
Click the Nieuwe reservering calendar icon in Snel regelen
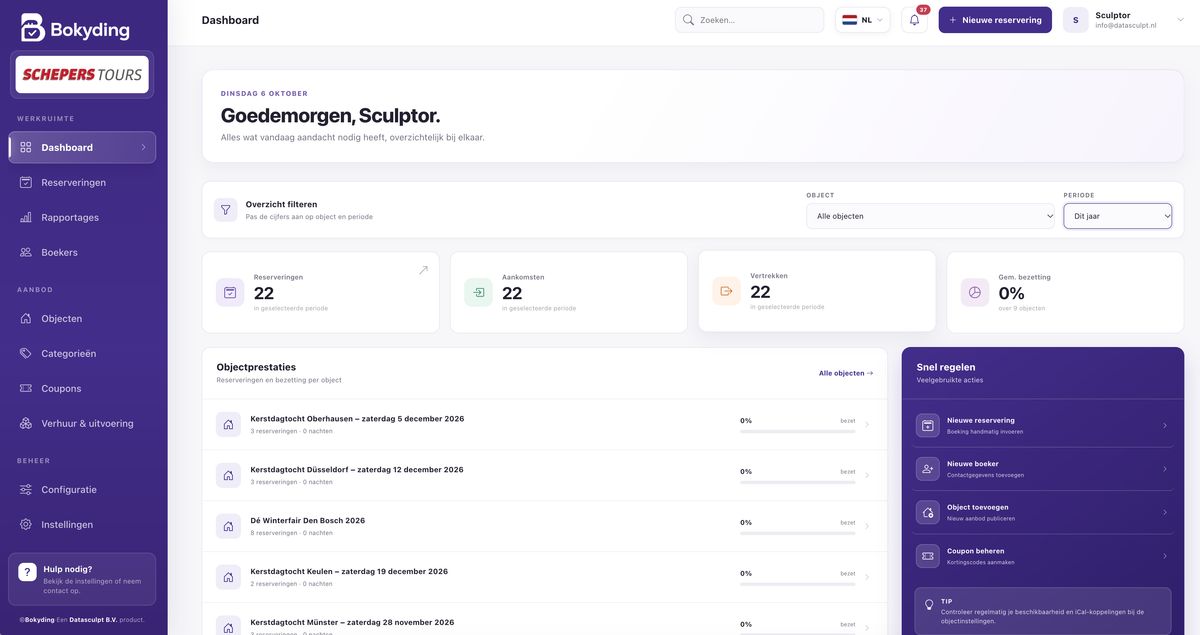pos(928,425)
